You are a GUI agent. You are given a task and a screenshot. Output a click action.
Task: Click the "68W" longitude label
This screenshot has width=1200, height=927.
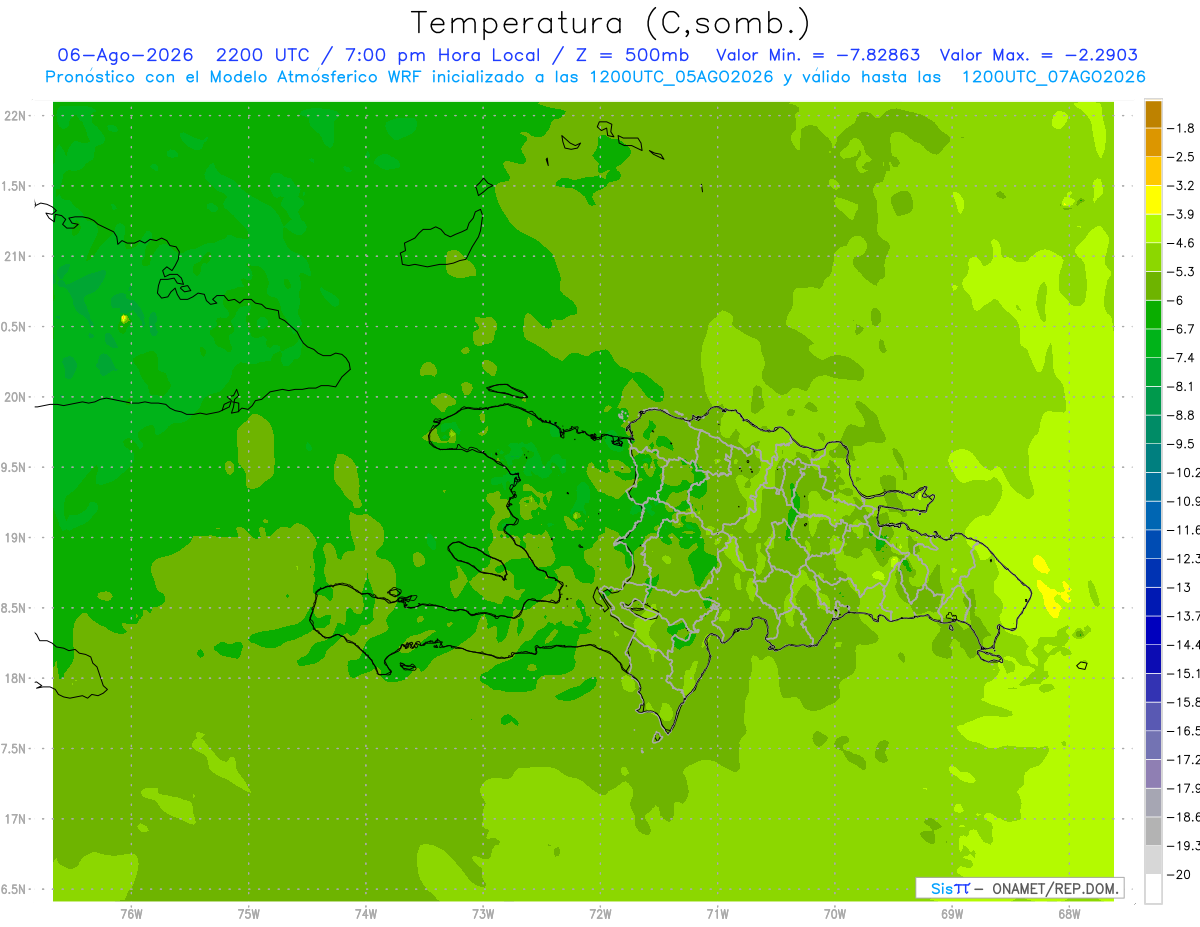click(1068, 913)
